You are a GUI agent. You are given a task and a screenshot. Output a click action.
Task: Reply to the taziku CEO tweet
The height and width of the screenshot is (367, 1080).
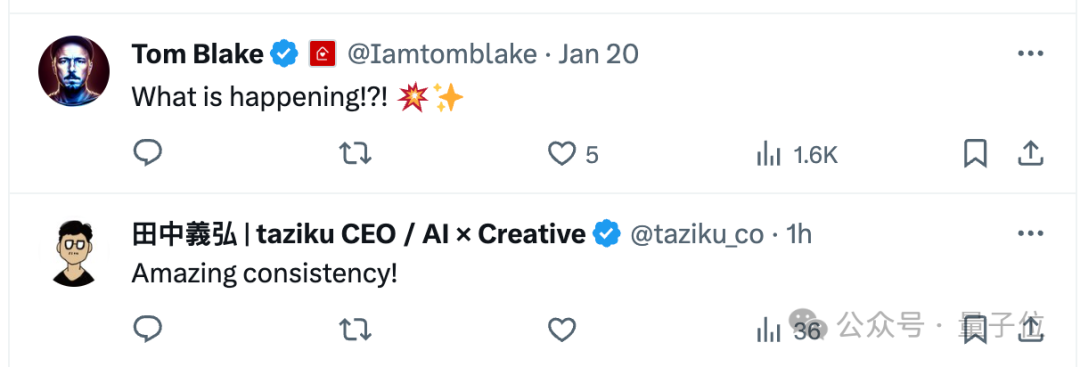click(147, 329)
